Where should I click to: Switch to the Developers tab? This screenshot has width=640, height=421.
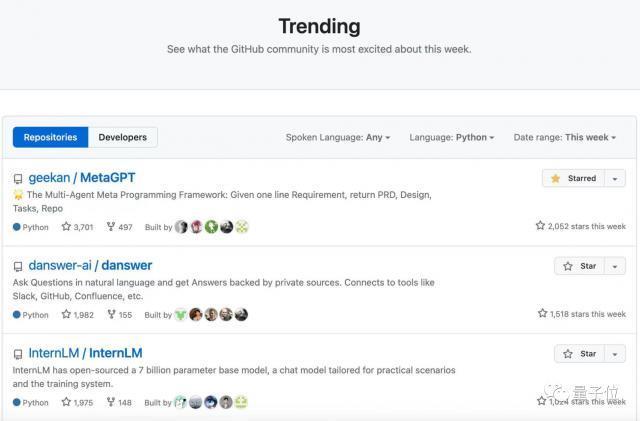(123, 138)
